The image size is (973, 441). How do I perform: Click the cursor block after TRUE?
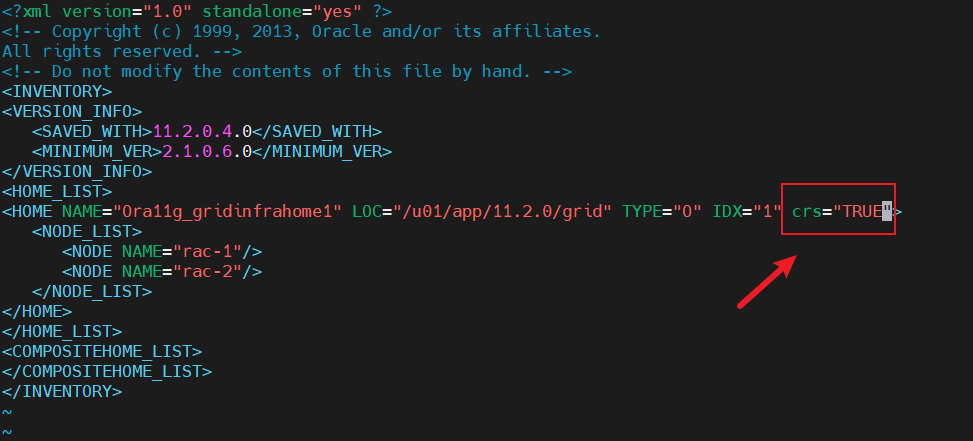(887, 212)
